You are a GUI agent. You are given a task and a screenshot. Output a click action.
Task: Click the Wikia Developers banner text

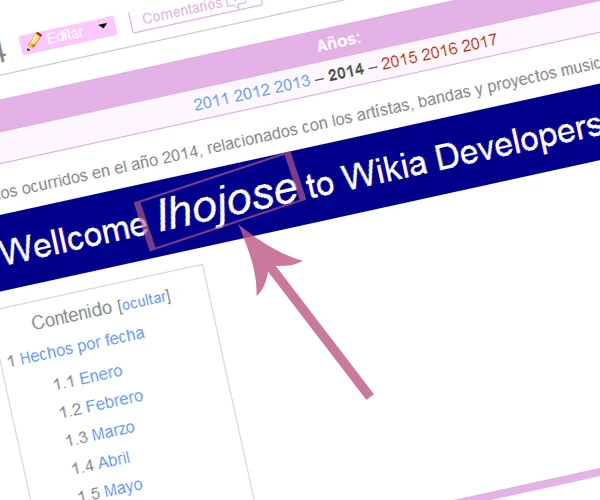[x=471, y=155]
